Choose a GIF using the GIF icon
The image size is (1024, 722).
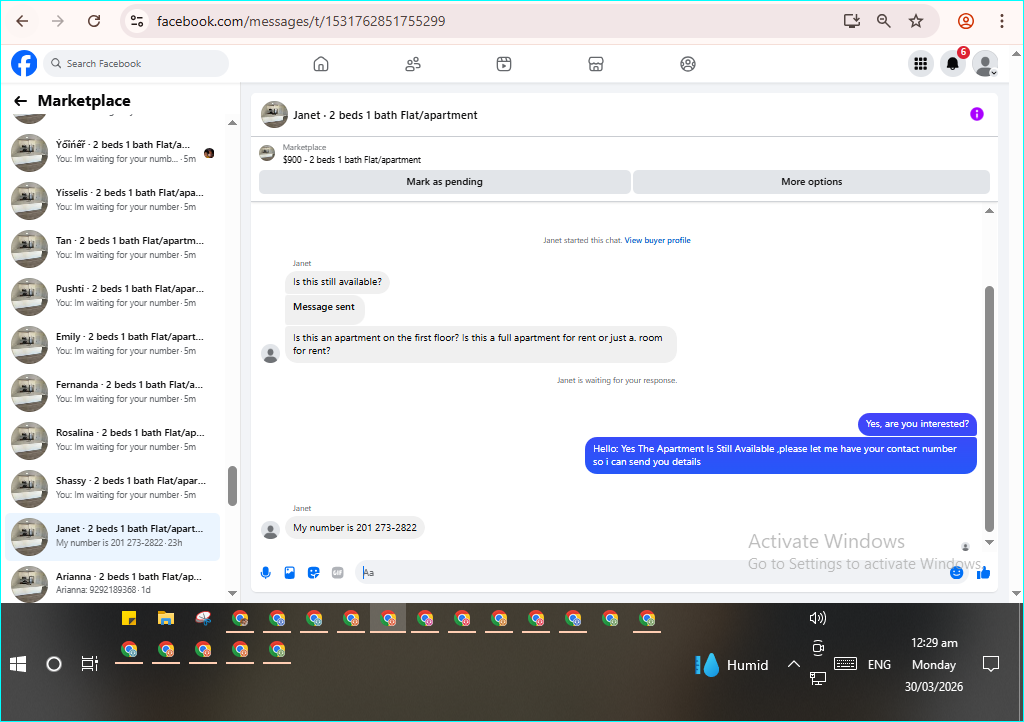[x=338, y=573]
